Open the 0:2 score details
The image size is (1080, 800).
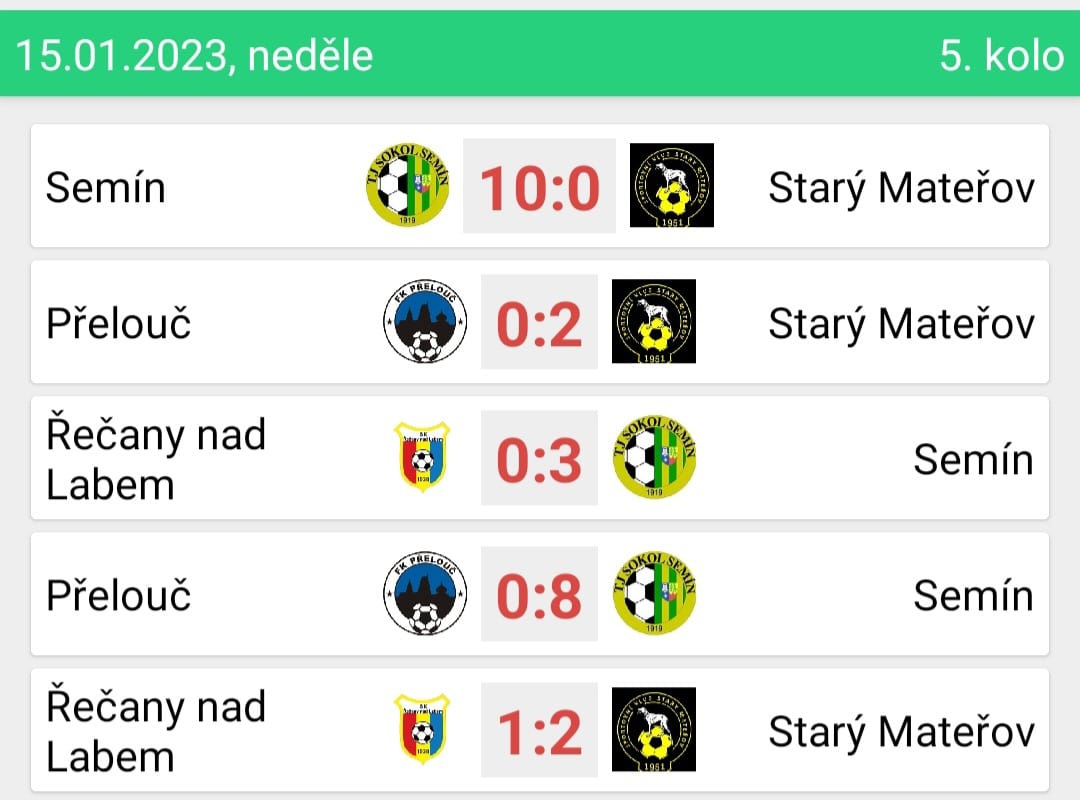(539, 322)
